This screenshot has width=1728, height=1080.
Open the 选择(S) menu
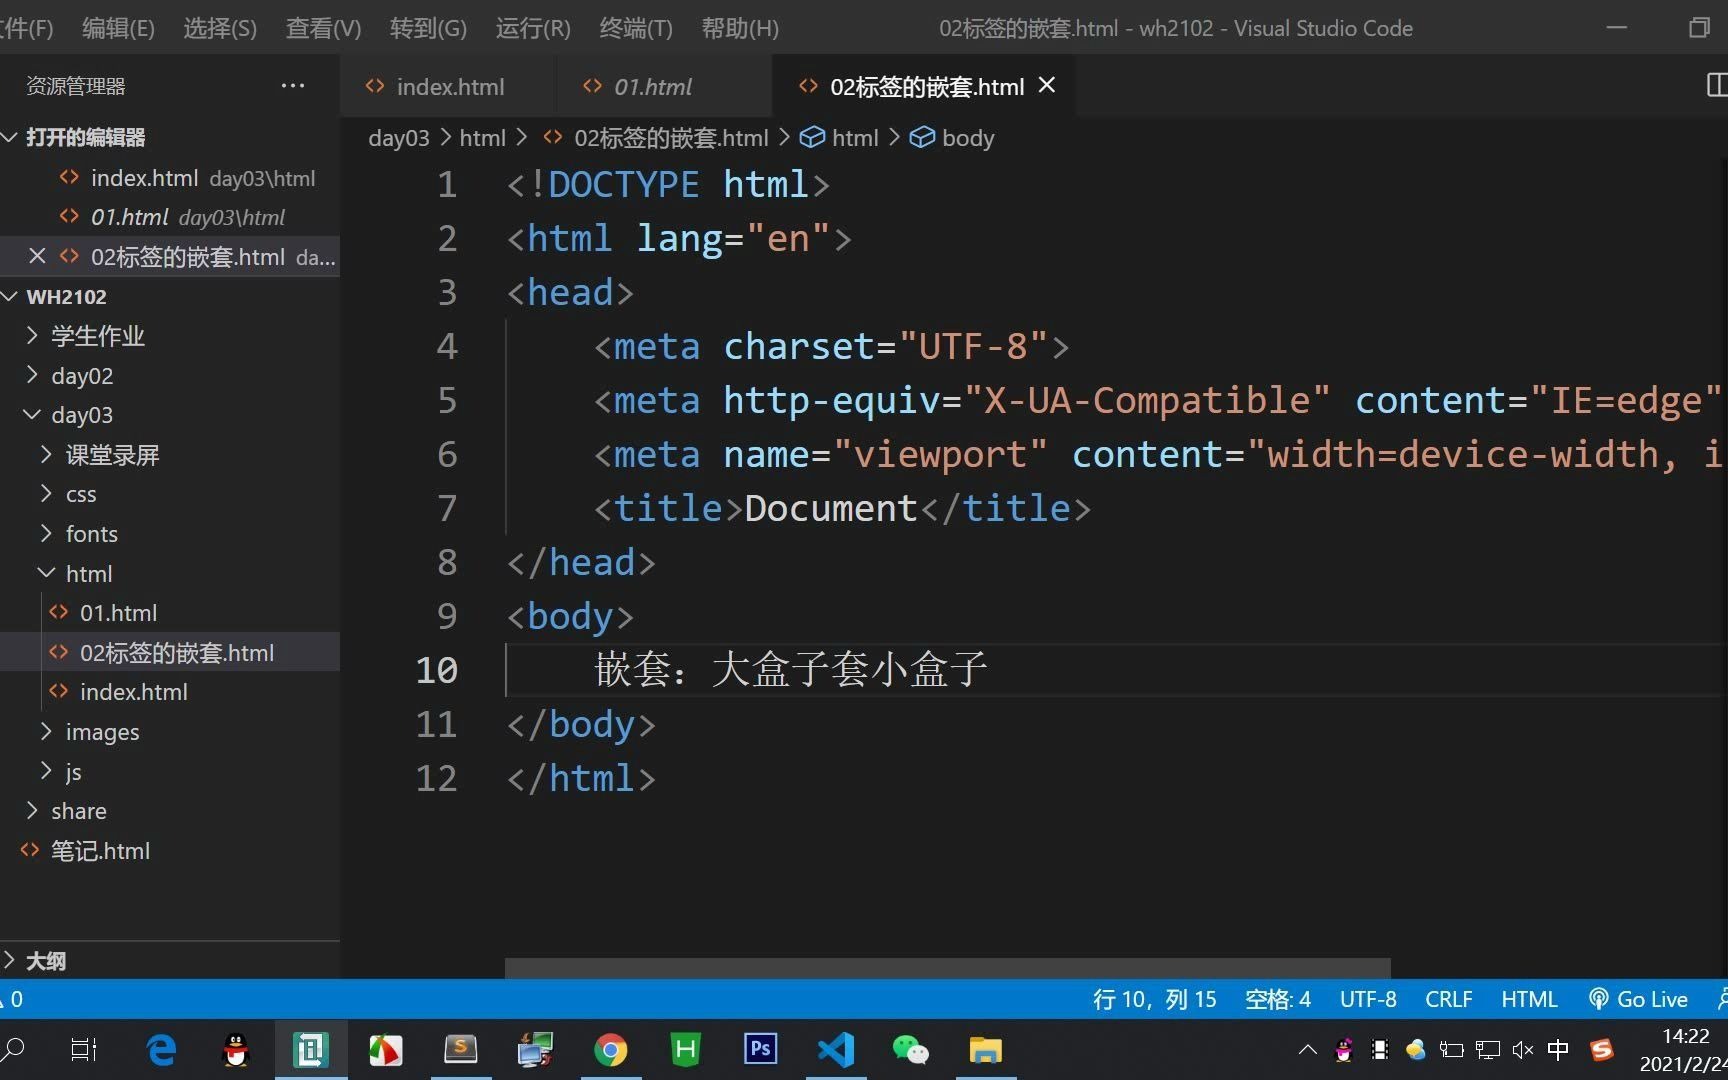coord(220,28)
